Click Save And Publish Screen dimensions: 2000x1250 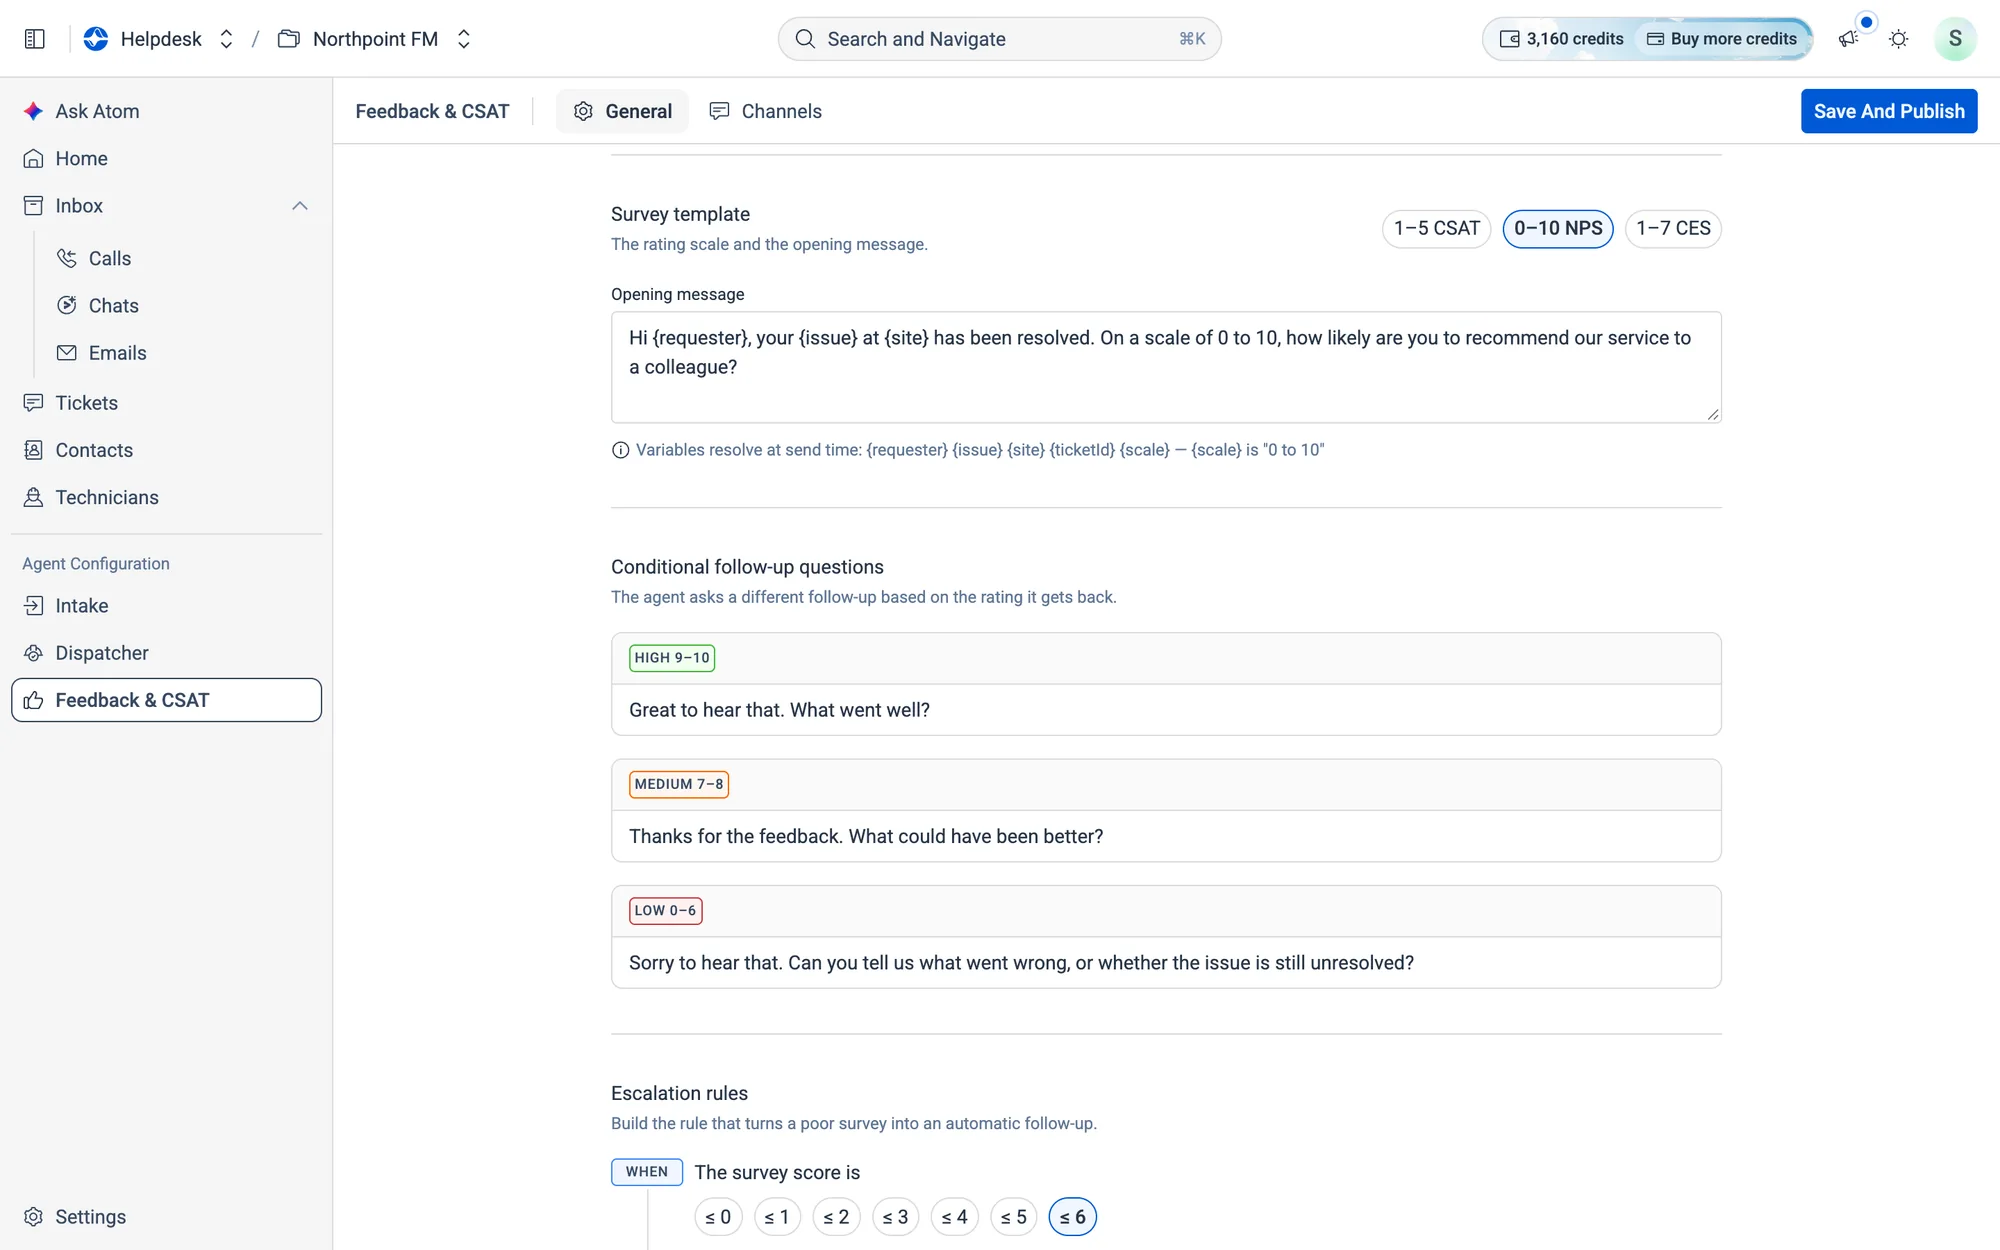1889,111
